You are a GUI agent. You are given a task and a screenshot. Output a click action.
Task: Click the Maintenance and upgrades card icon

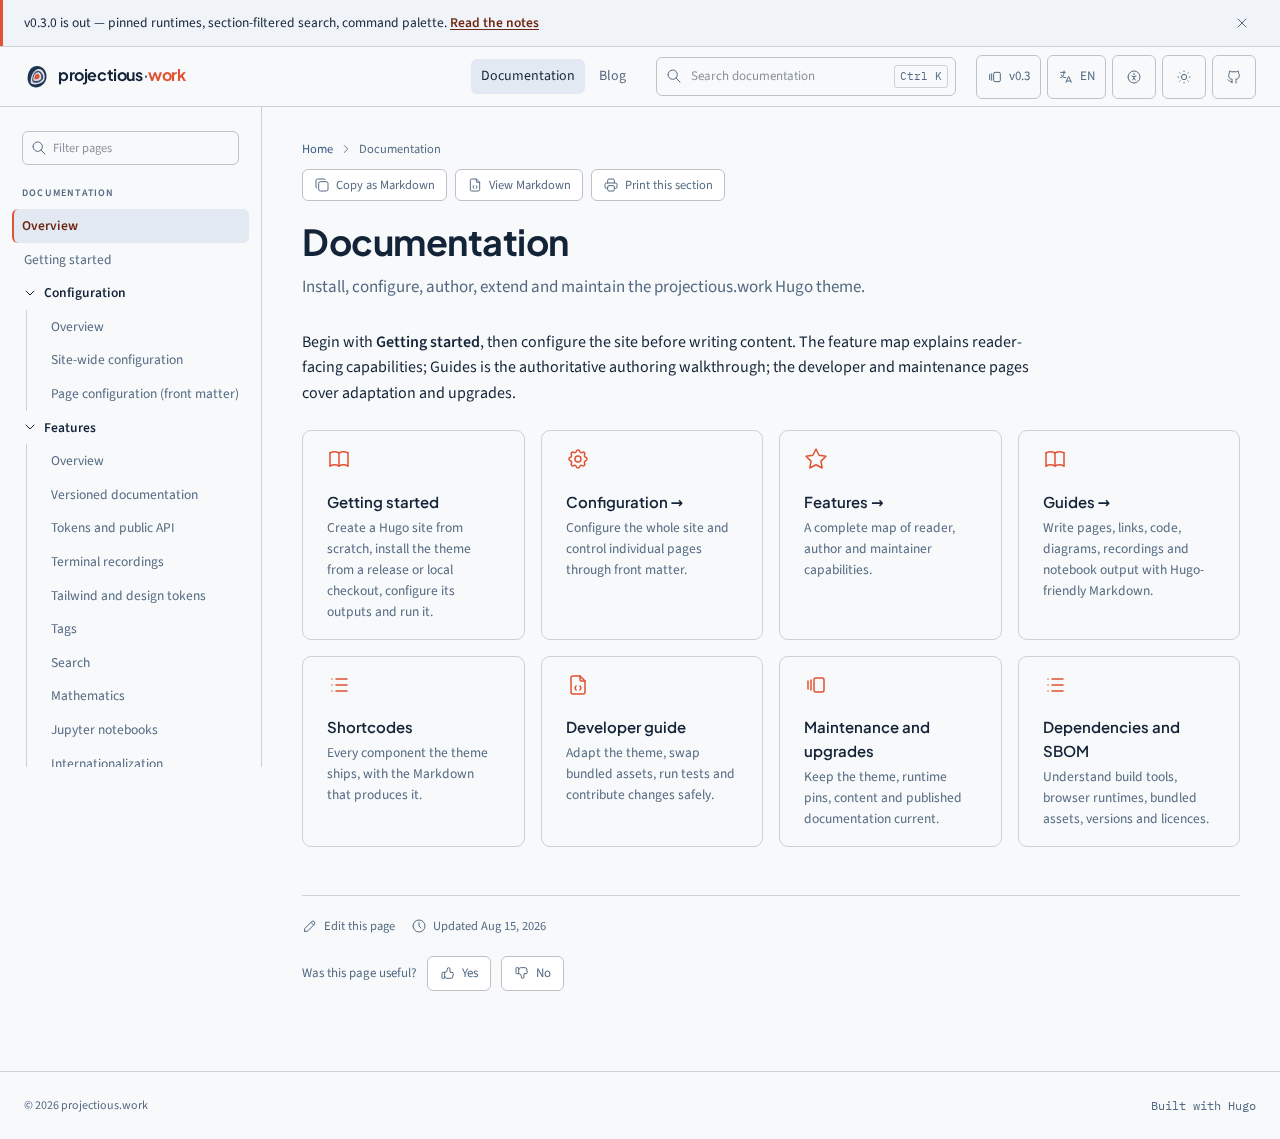click(x=816, y=685)
